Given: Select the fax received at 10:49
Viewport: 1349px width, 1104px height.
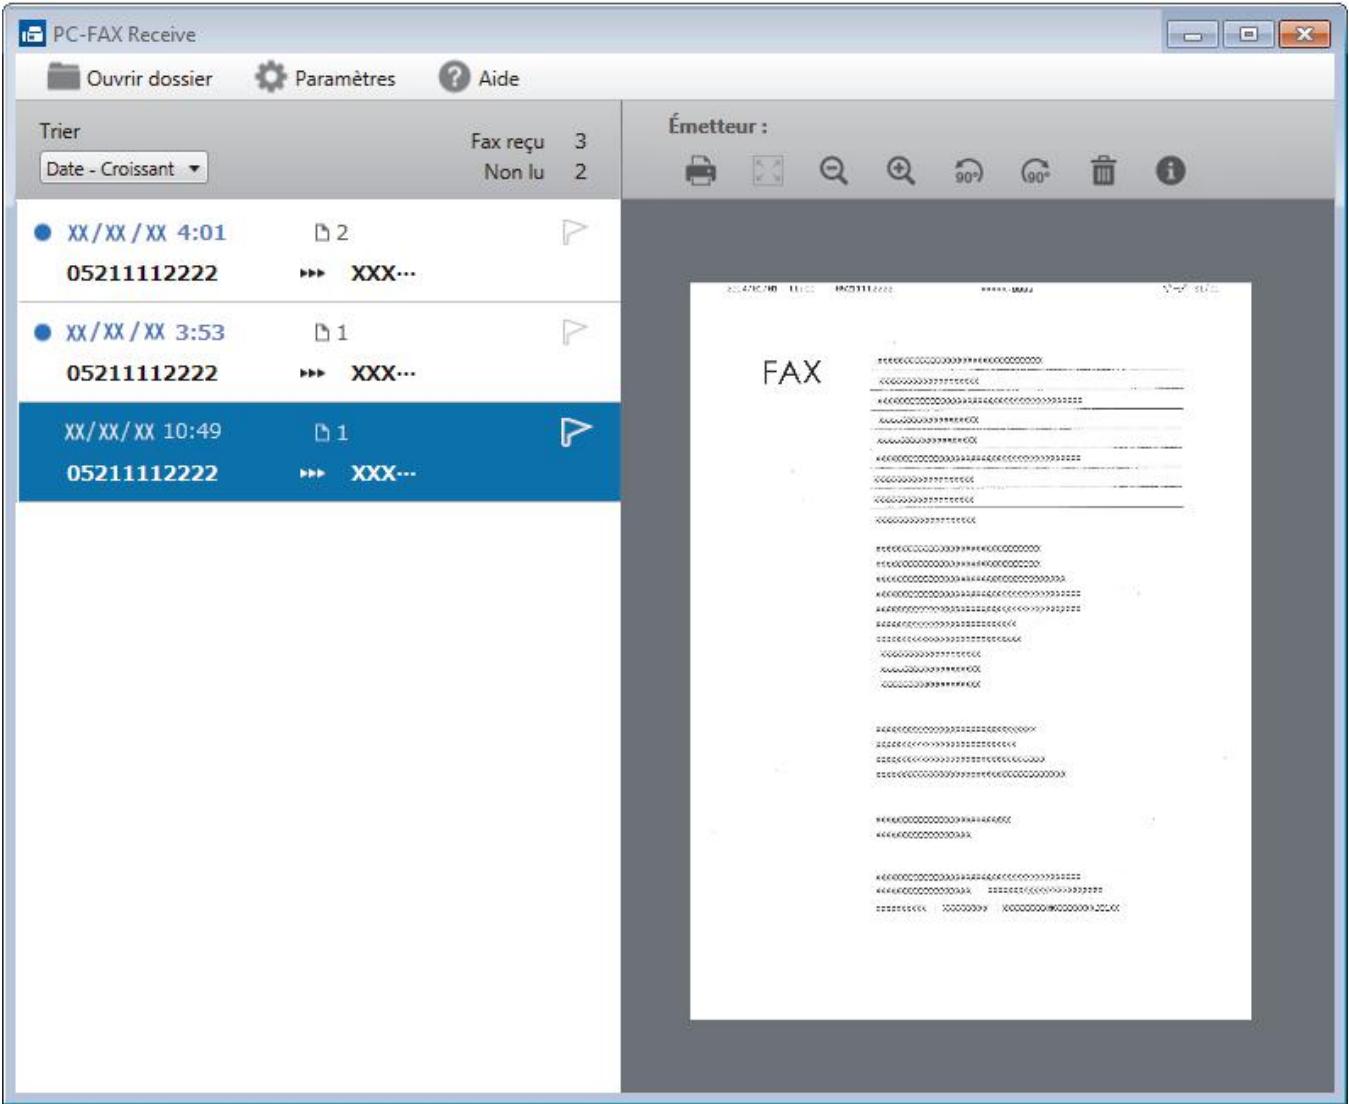Looking at the screenshot, I should pyautogui.click(x=319, y=452).
